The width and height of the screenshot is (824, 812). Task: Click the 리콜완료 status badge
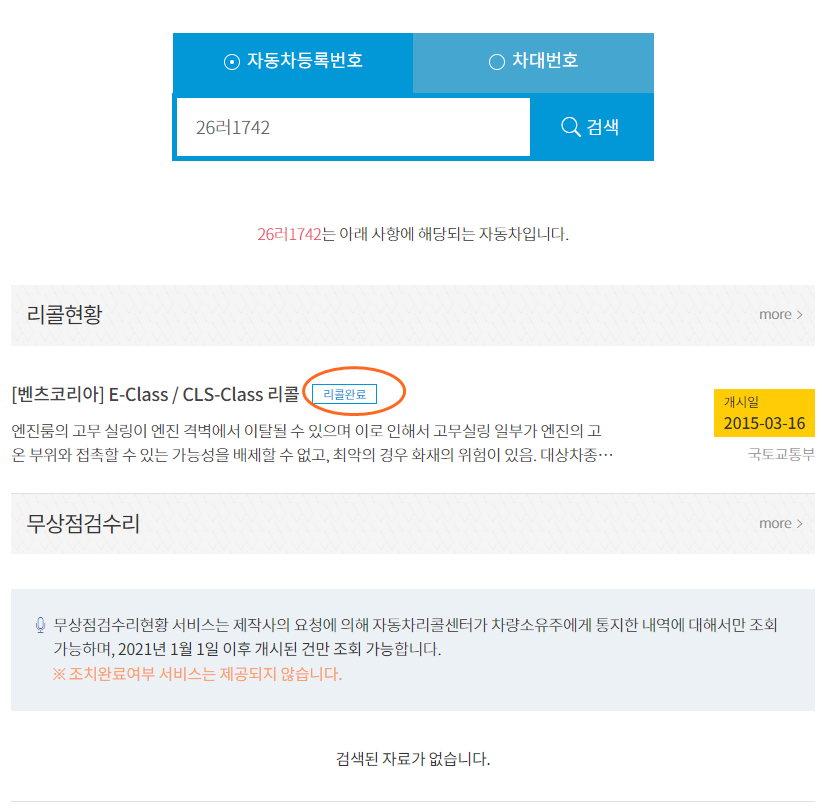tap(344, 394)
